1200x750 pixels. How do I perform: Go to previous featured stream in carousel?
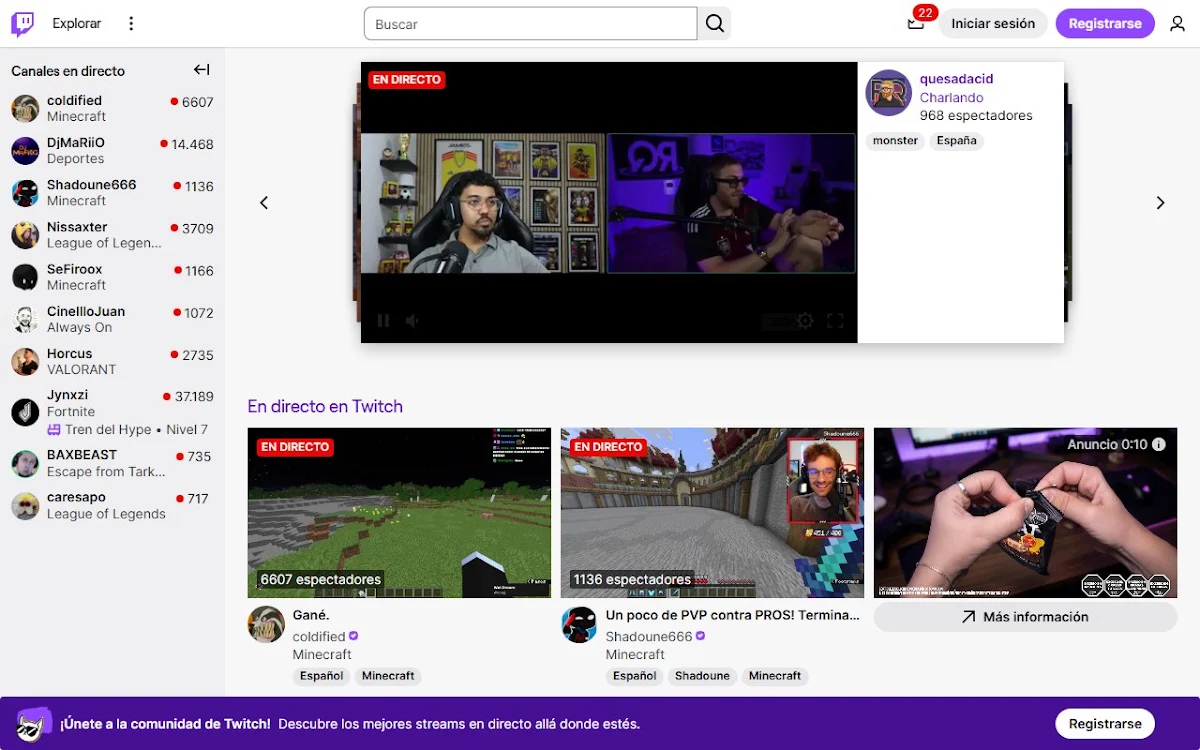264,203
